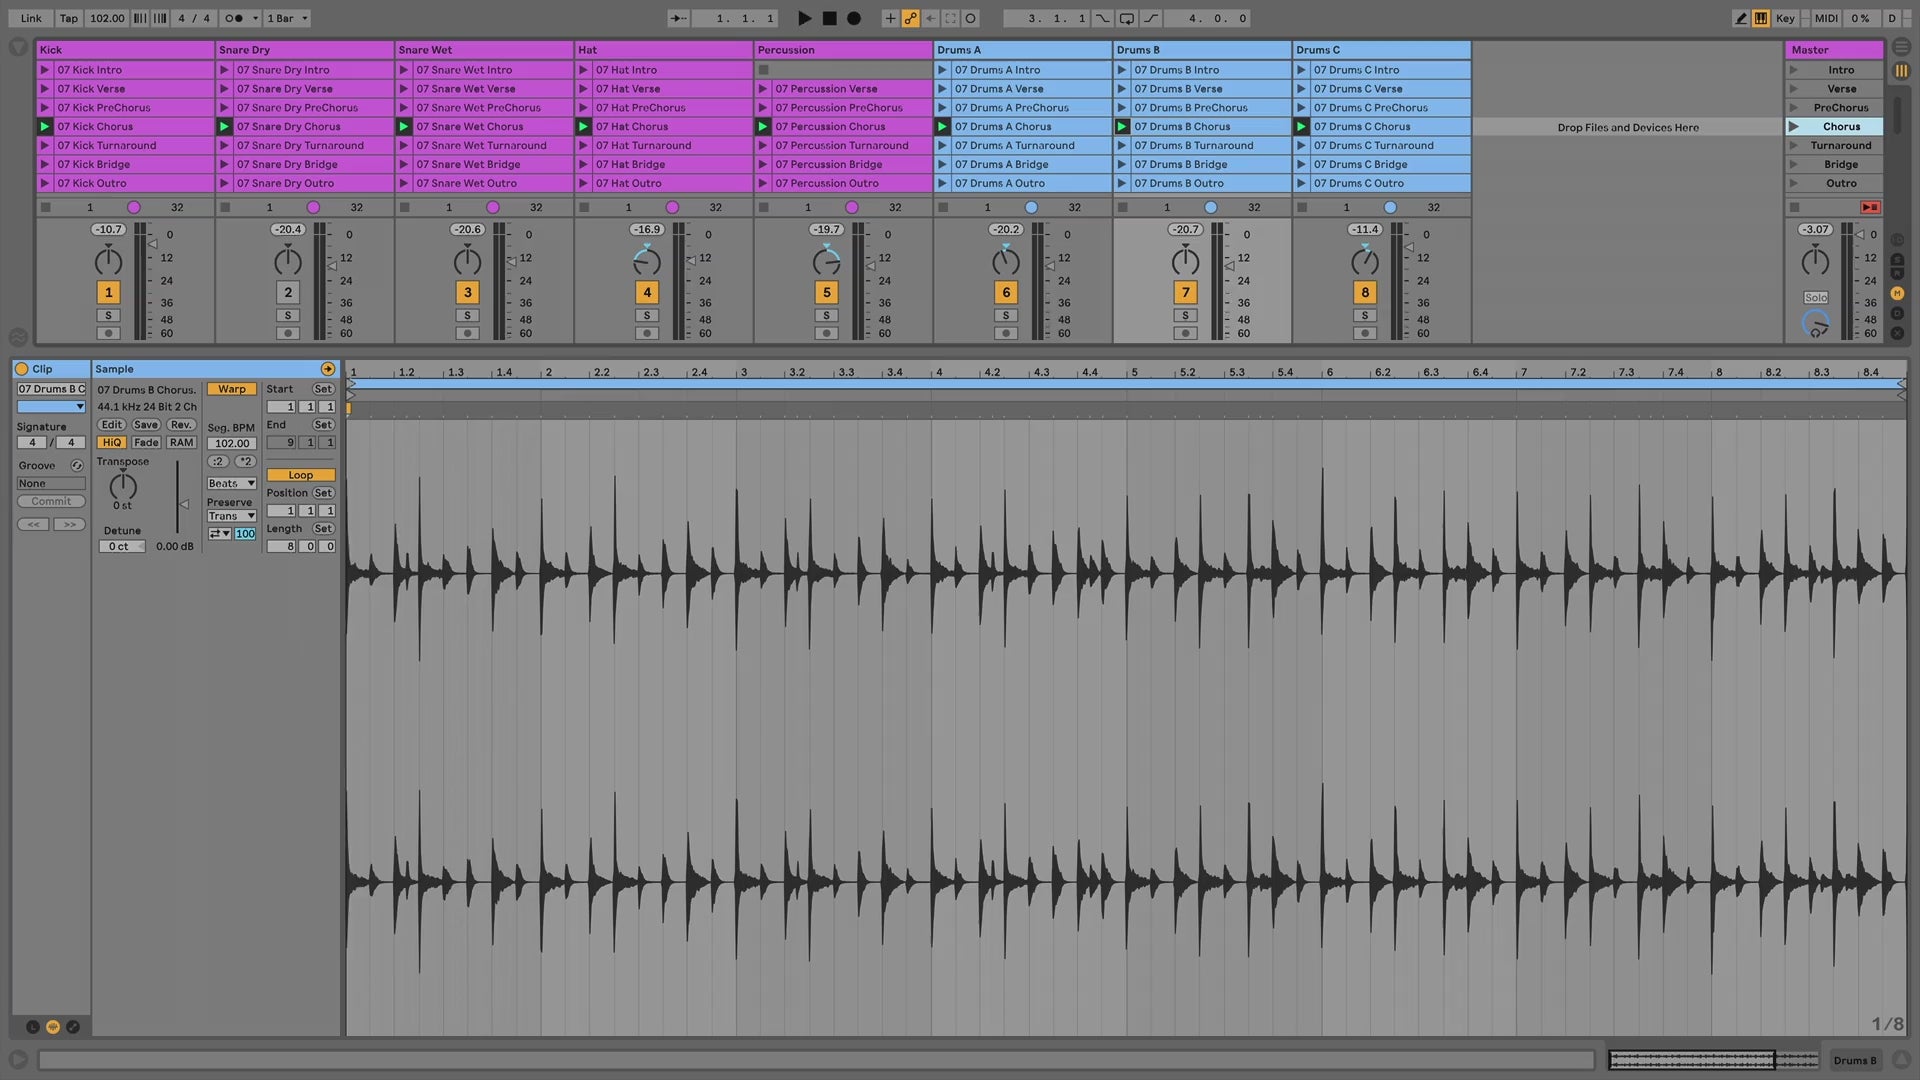Viewport: 1920px width, 1080px height.
Task: Select the Kick track title
Action: (x=125, y=50)
